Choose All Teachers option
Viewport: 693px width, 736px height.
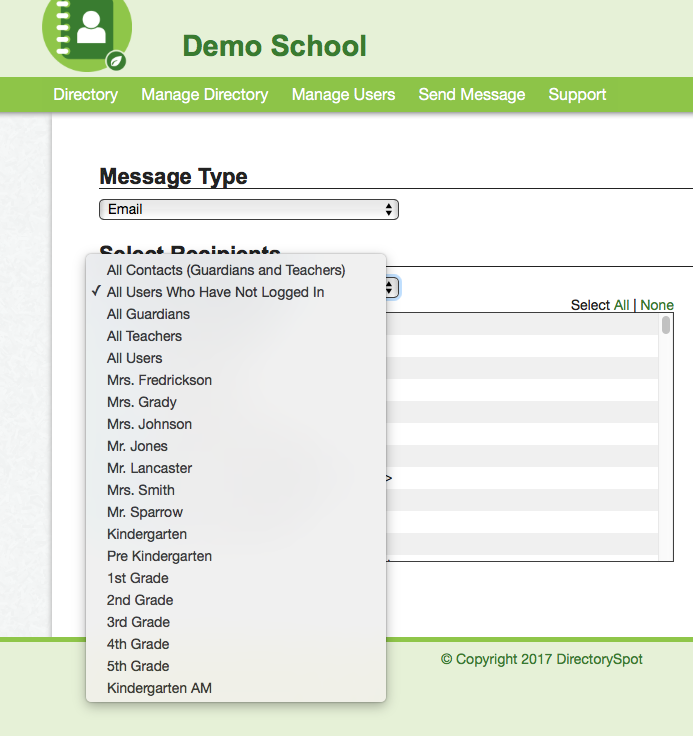[144, 336]
